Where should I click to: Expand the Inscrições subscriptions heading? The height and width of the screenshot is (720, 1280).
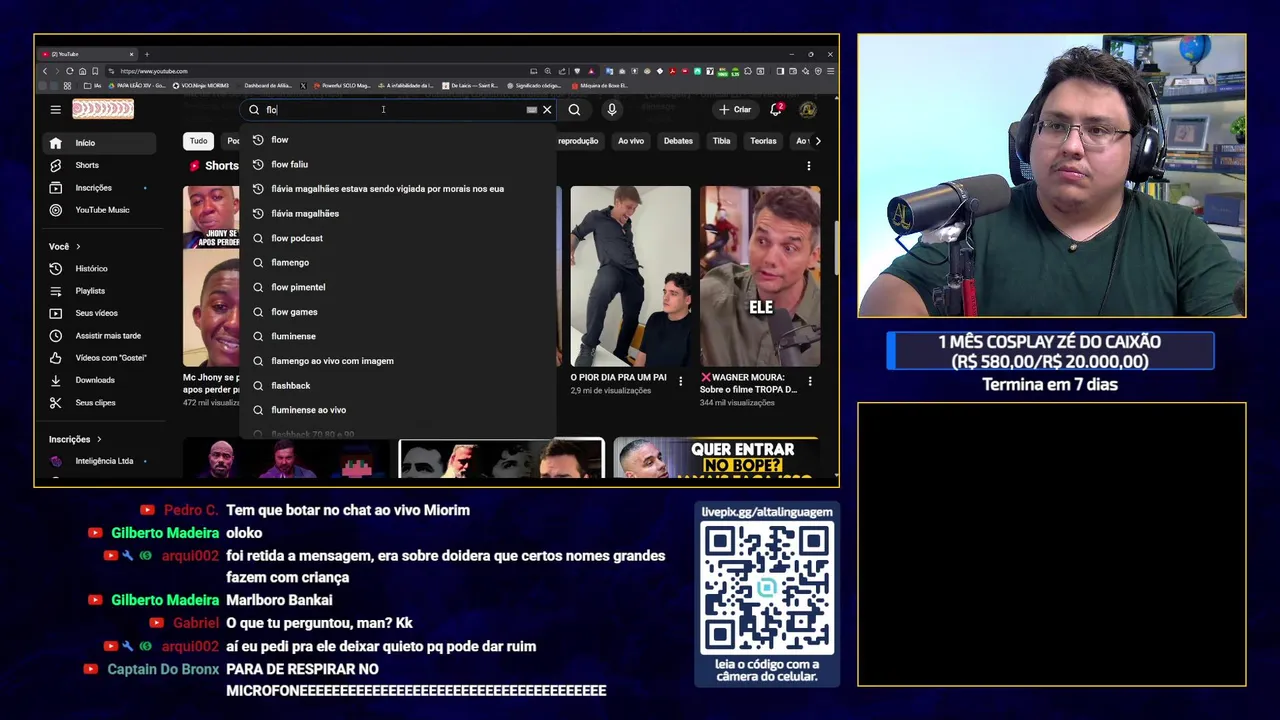[75, 439]
